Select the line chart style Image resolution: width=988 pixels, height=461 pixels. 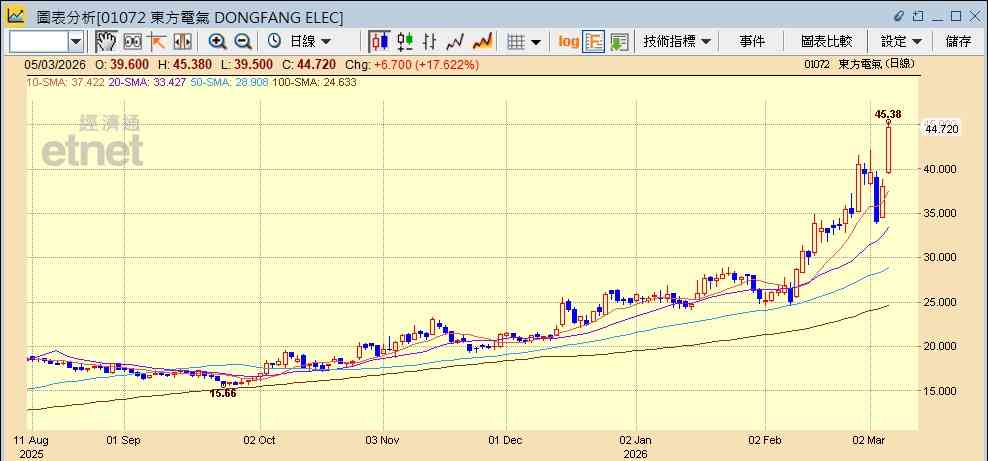pyautogui.click(x=455, y=42)
